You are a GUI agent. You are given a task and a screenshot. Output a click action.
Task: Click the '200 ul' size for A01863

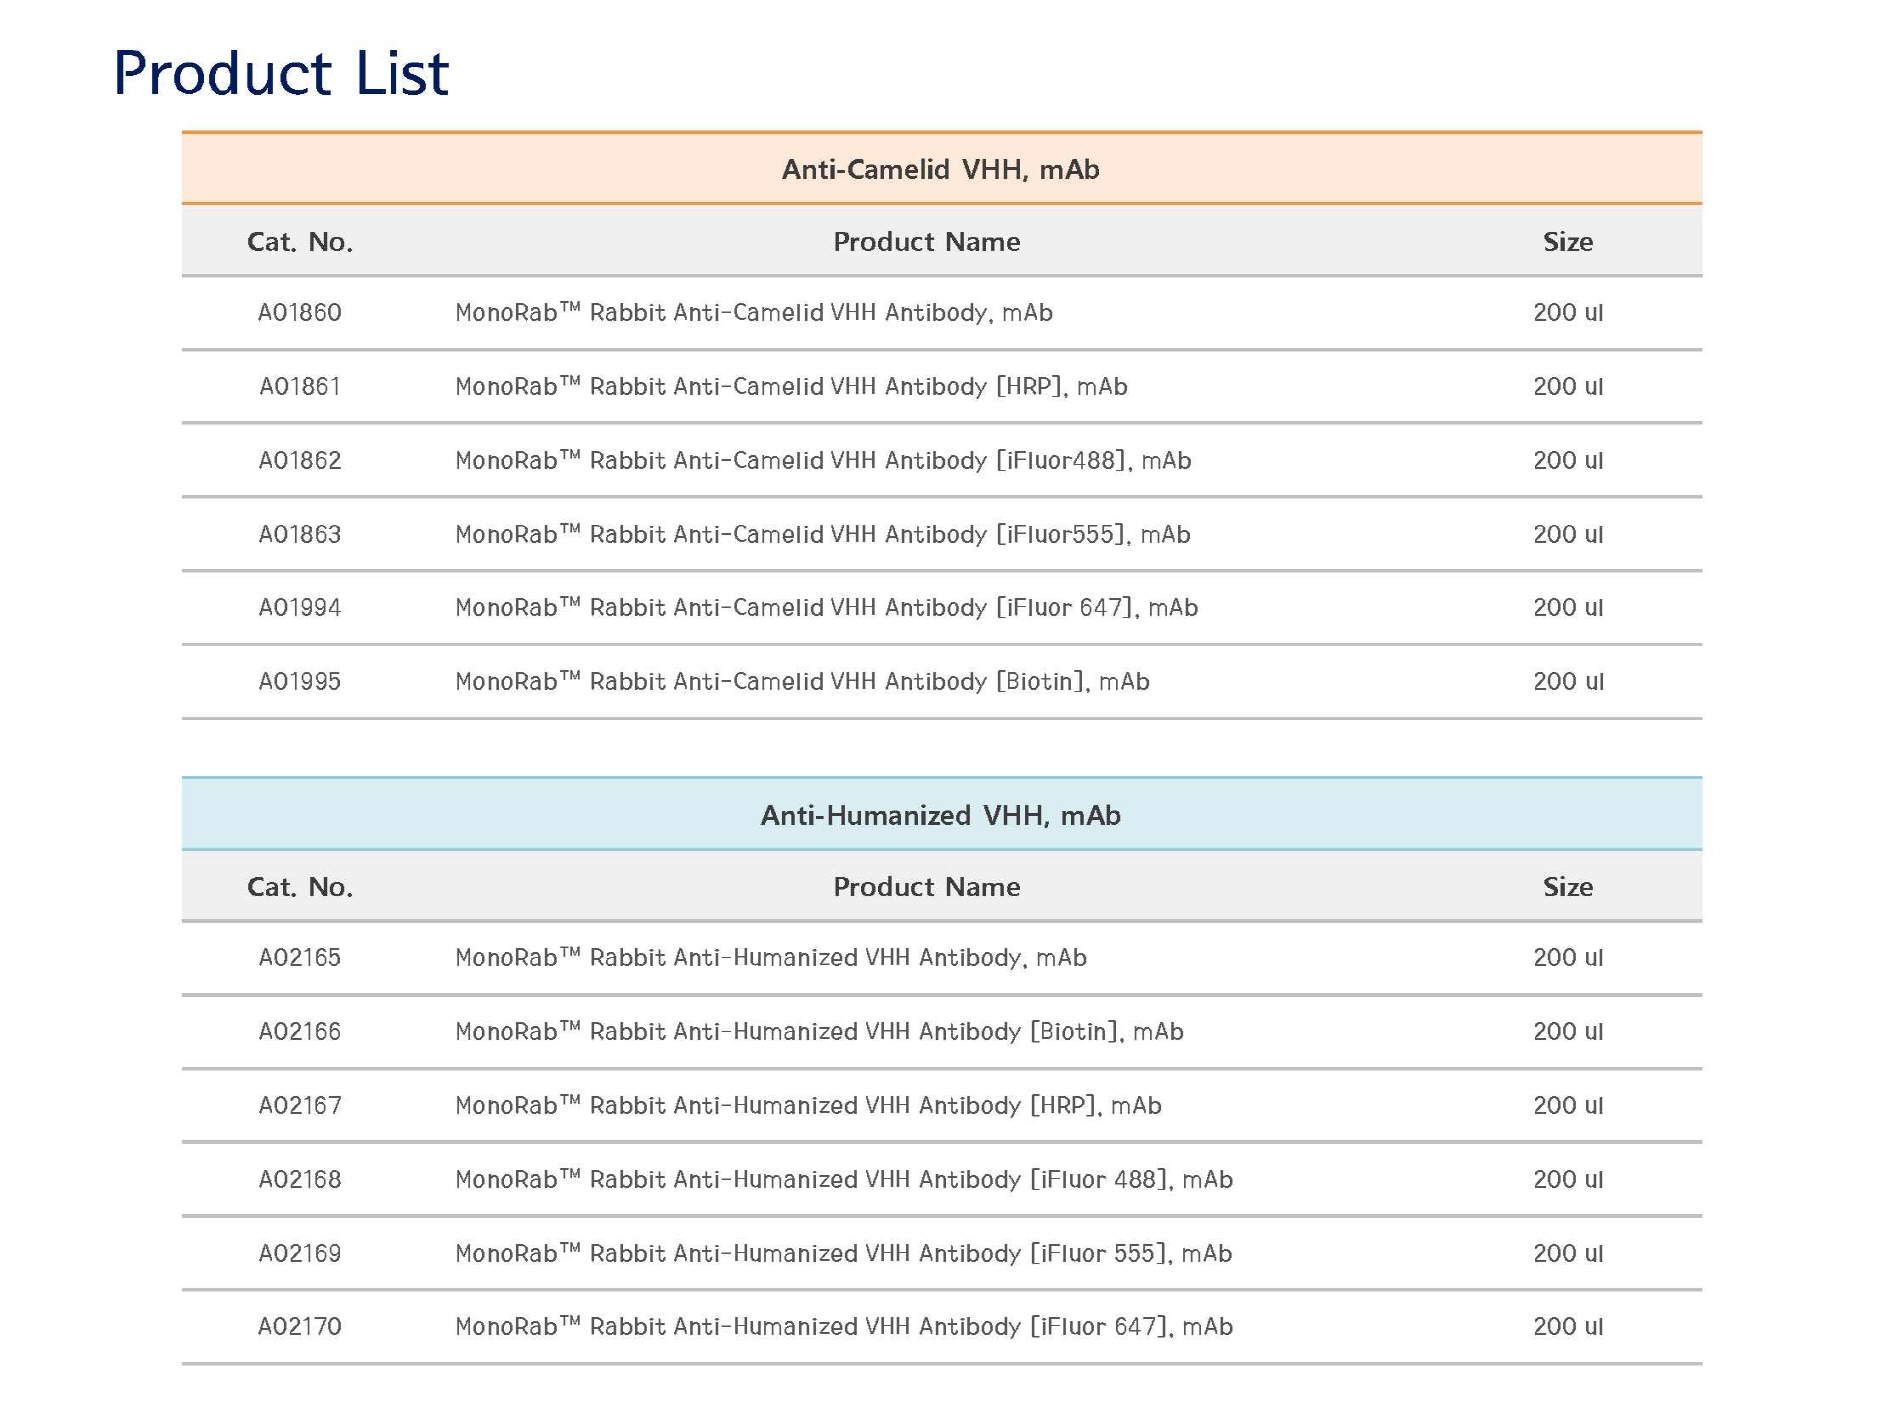(1568, 534)
